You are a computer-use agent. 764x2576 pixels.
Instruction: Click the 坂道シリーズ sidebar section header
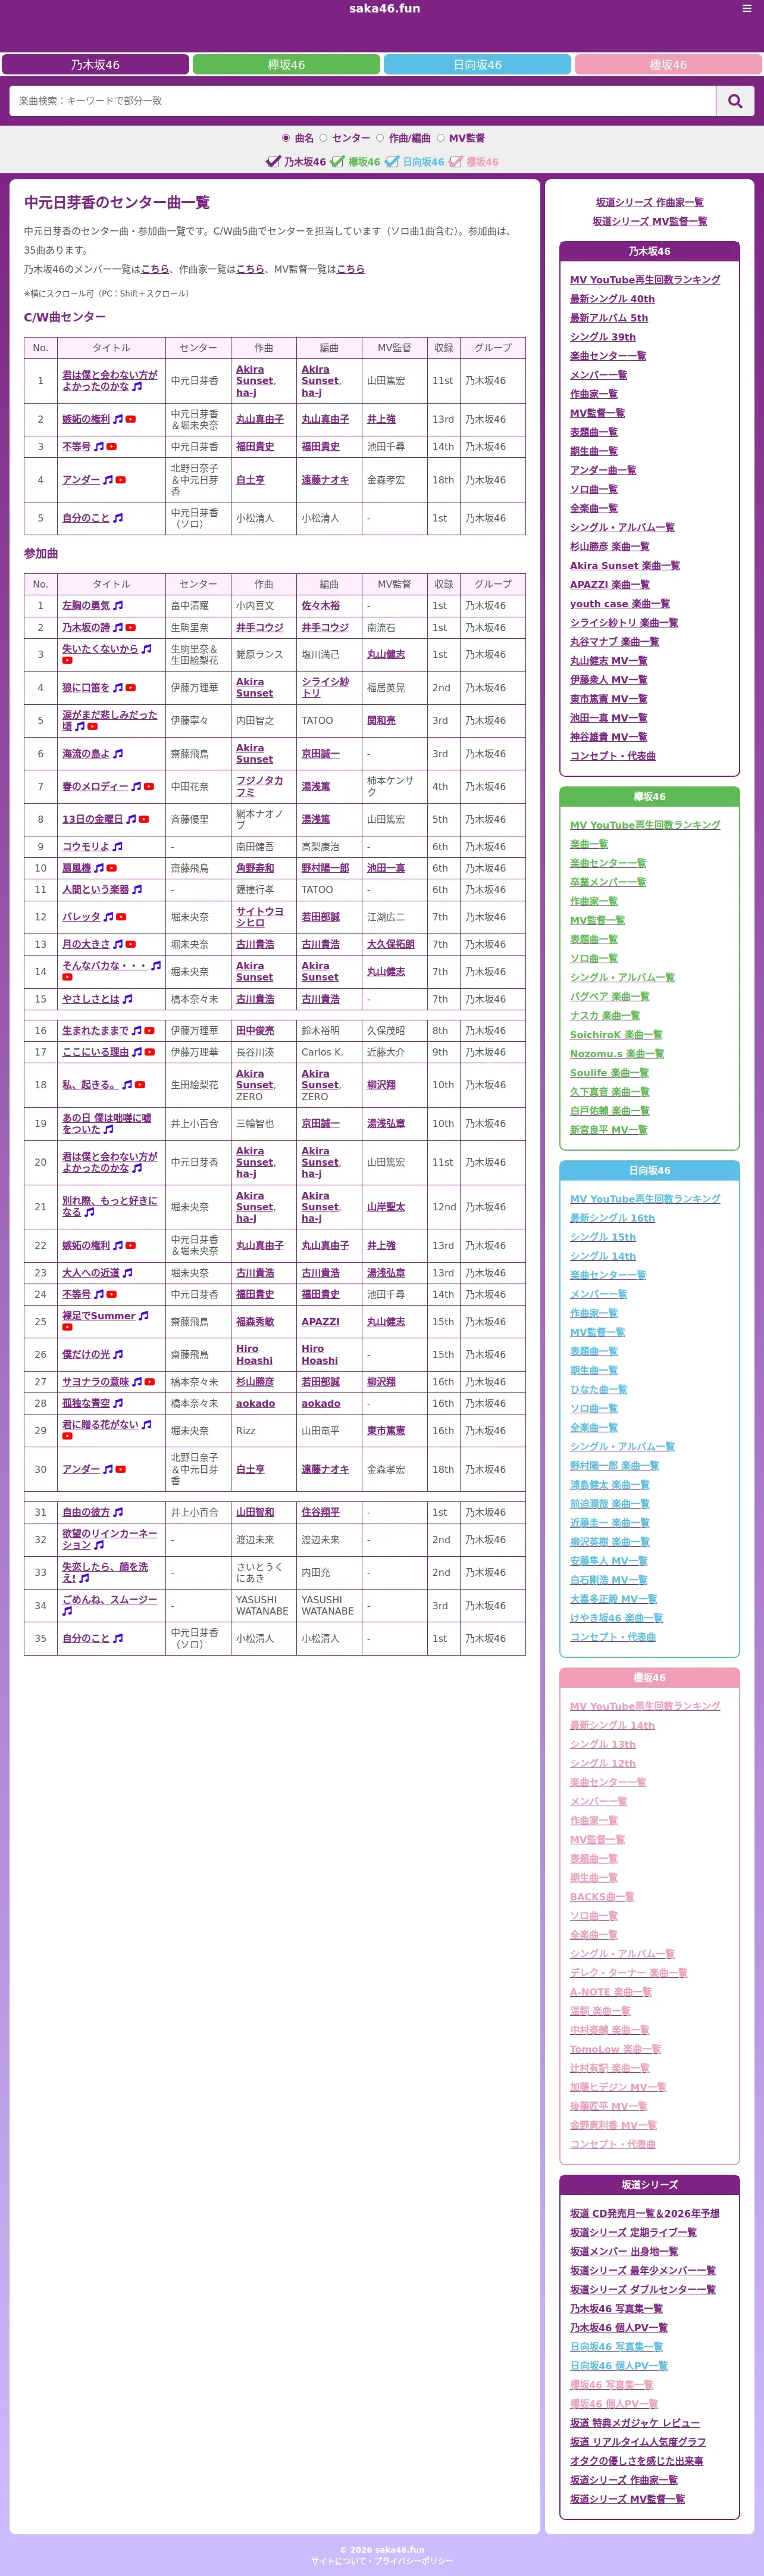[x=650, y=2185]
